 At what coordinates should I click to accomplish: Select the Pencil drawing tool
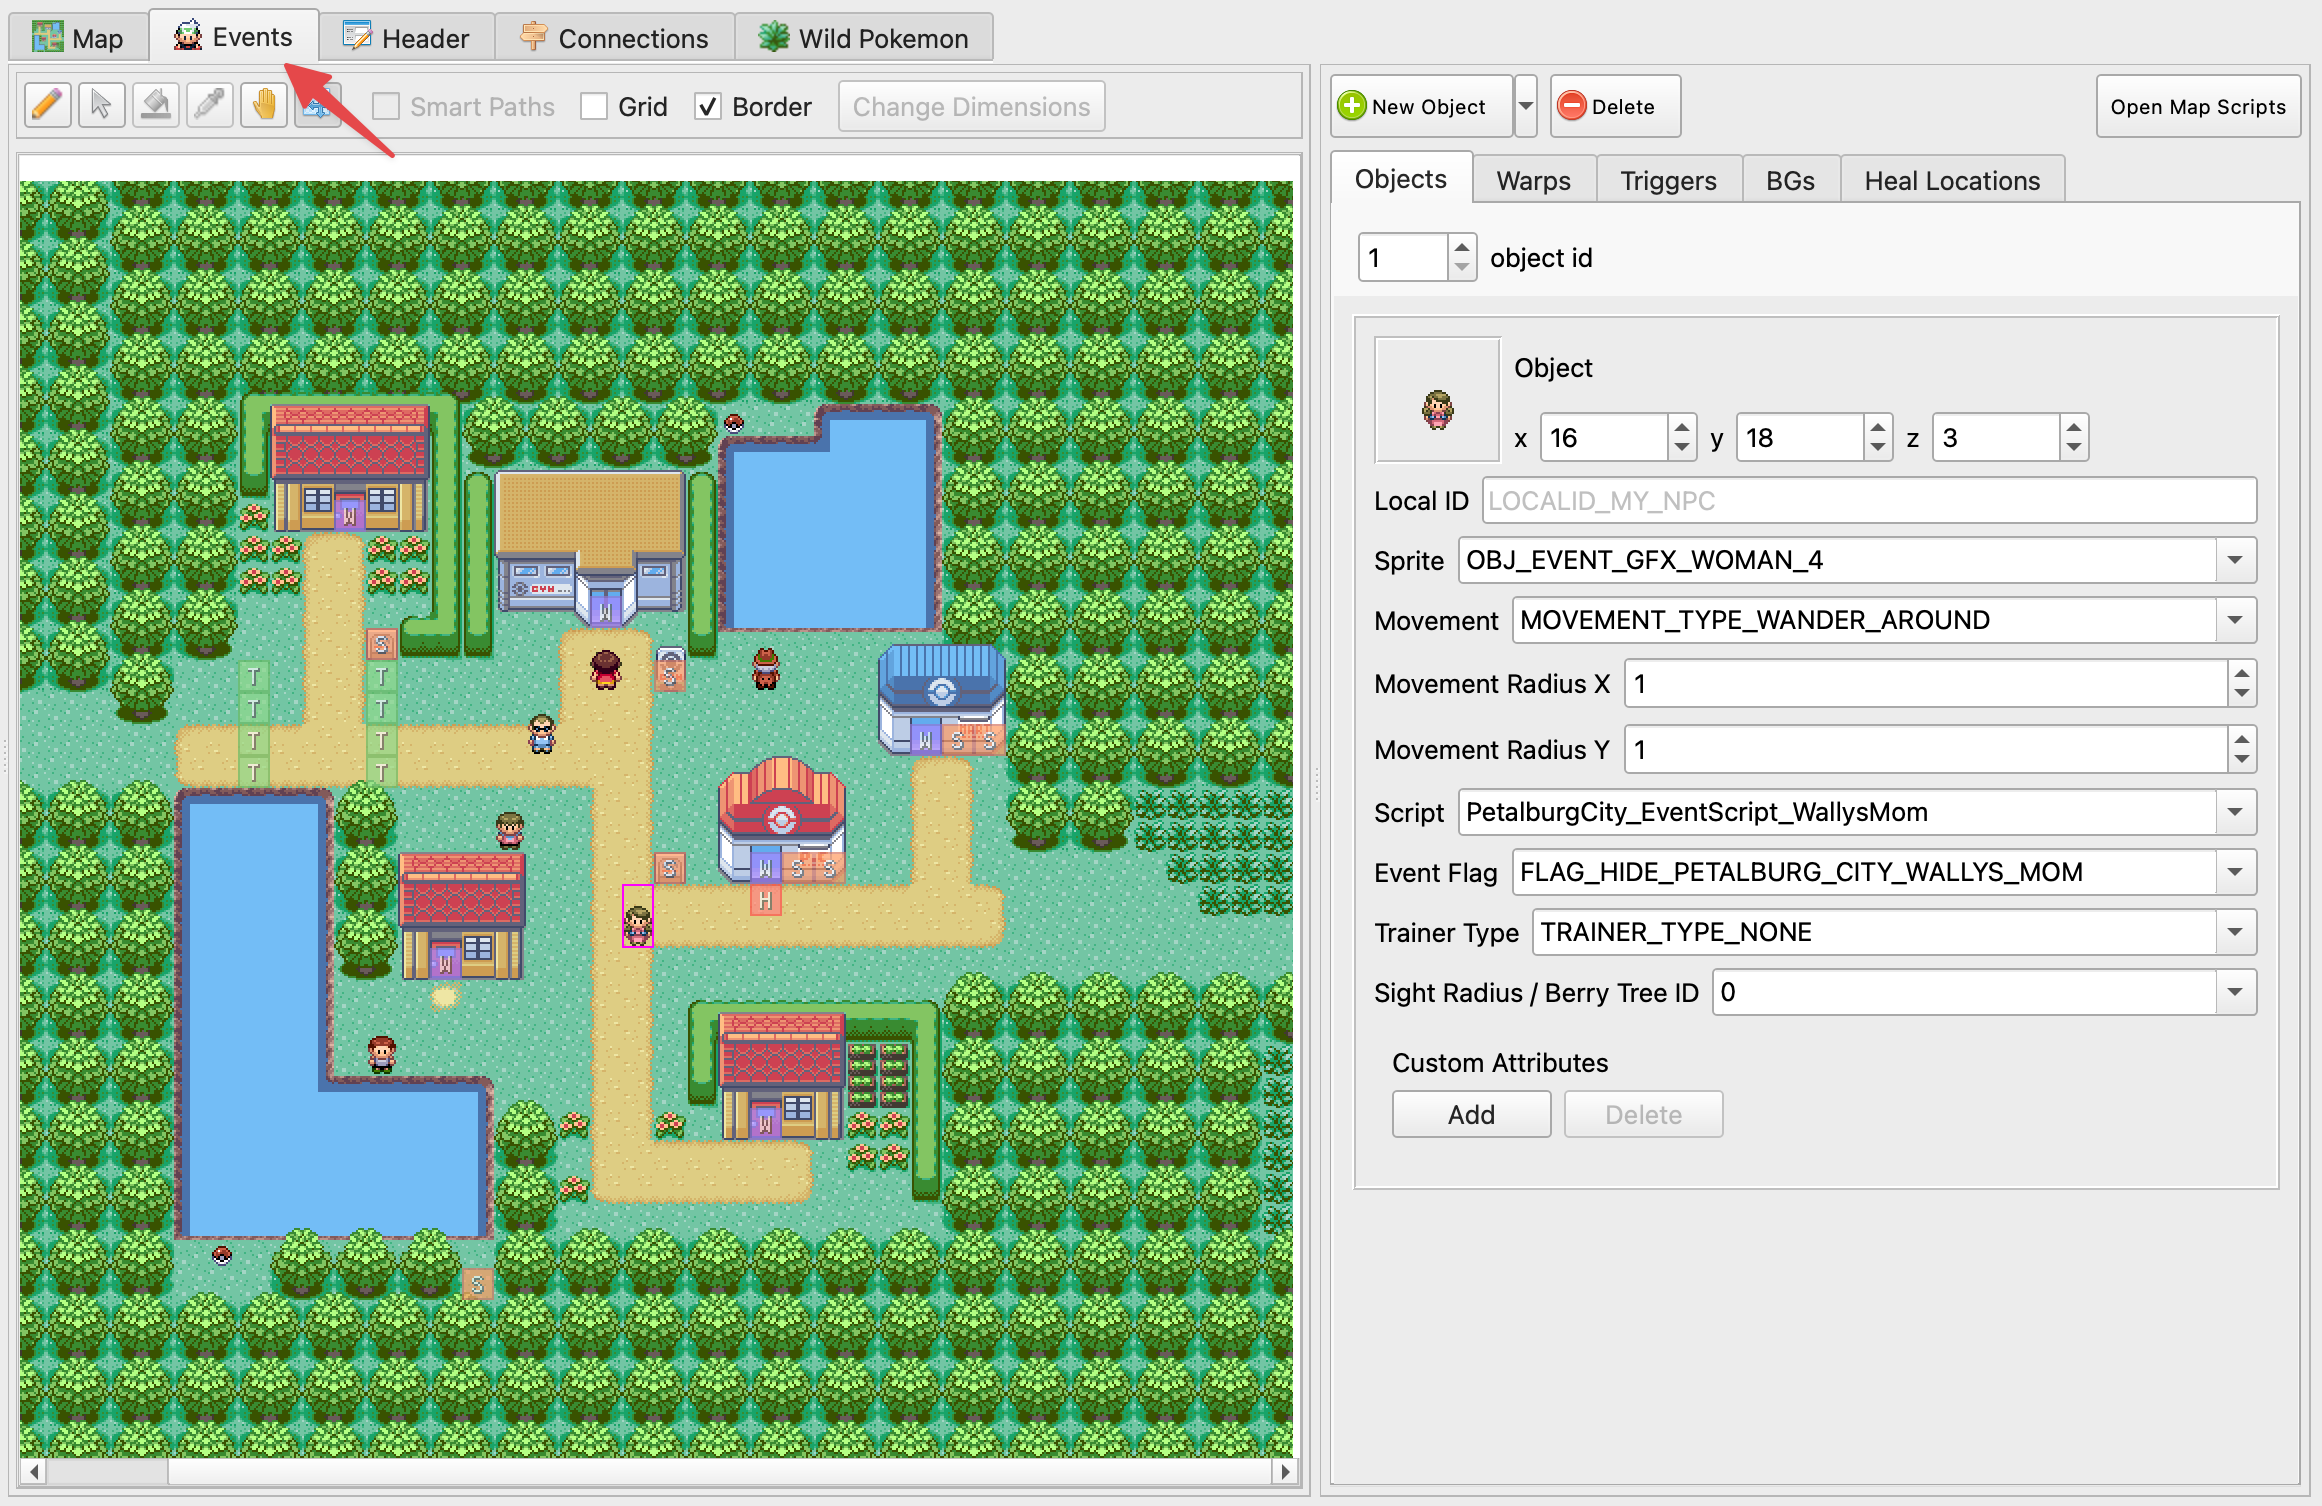pos(46,105)
